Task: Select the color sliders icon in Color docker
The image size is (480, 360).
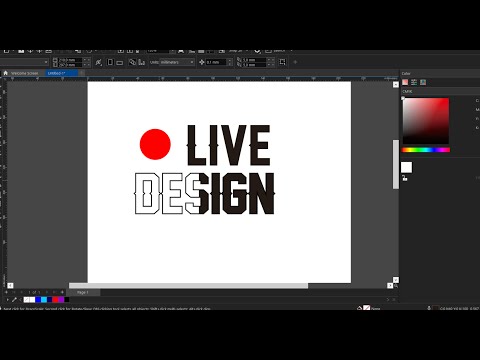Action: 414,82
